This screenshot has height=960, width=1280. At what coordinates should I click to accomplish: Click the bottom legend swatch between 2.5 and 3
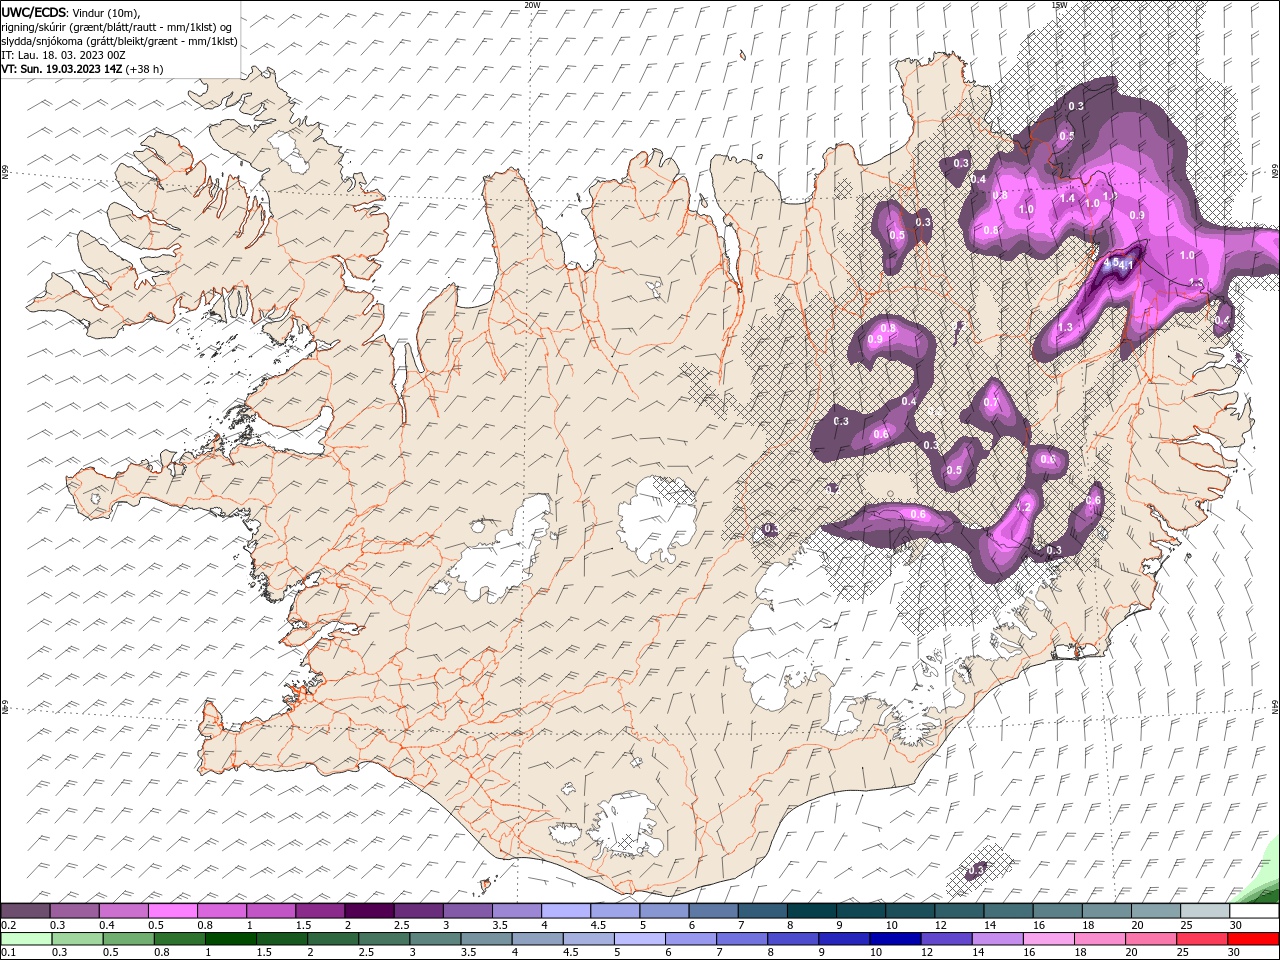384,938
